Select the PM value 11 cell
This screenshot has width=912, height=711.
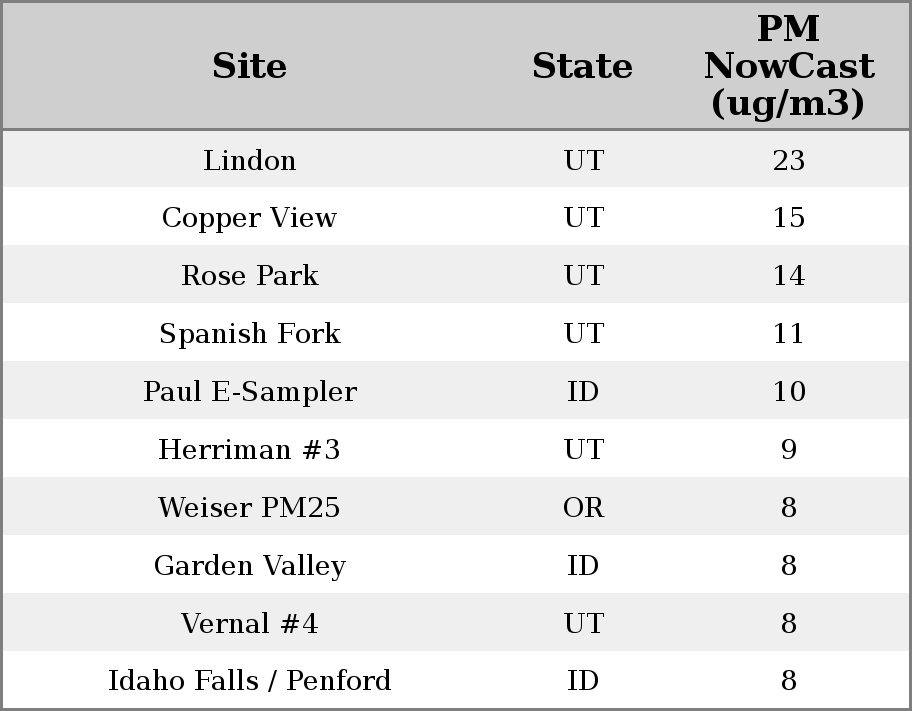pyautogui.click(x=788, y=334)
